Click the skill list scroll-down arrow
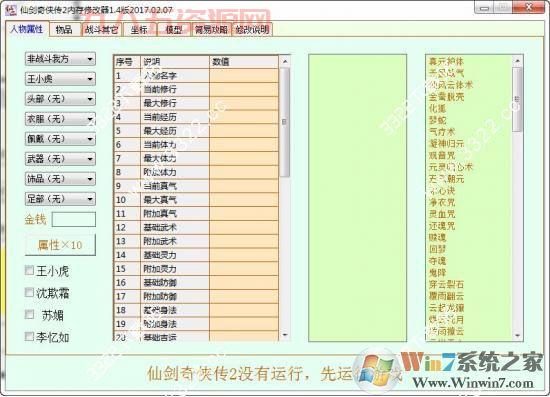 (x=517, y=336)
